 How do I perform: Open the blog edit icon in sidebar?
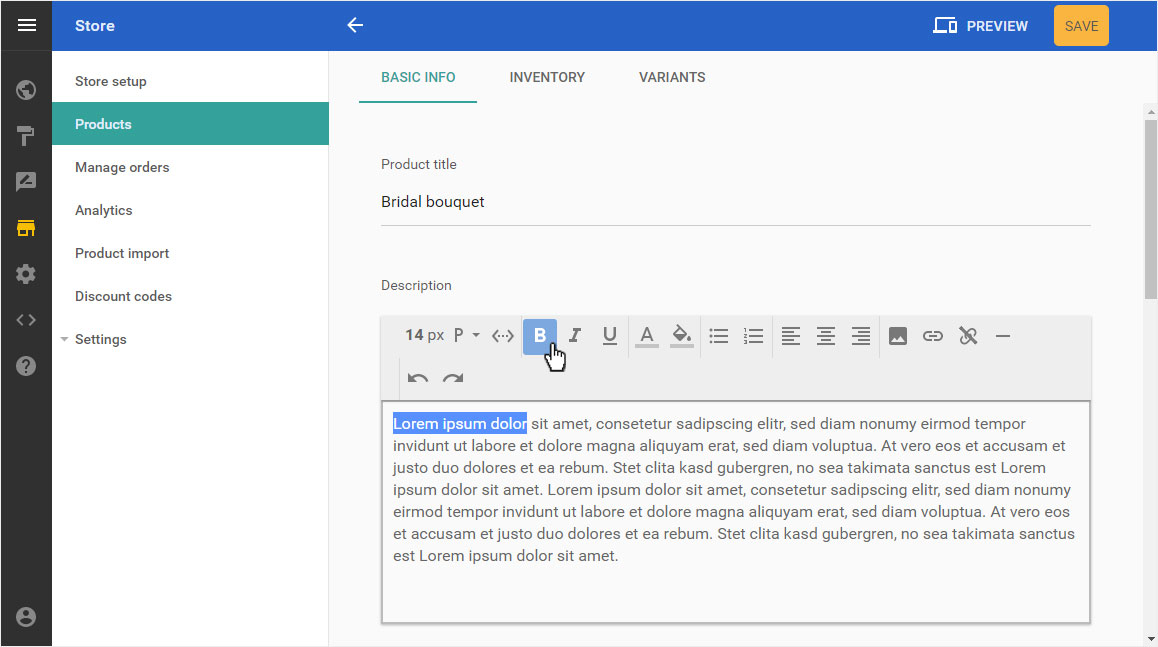(27, 182)
